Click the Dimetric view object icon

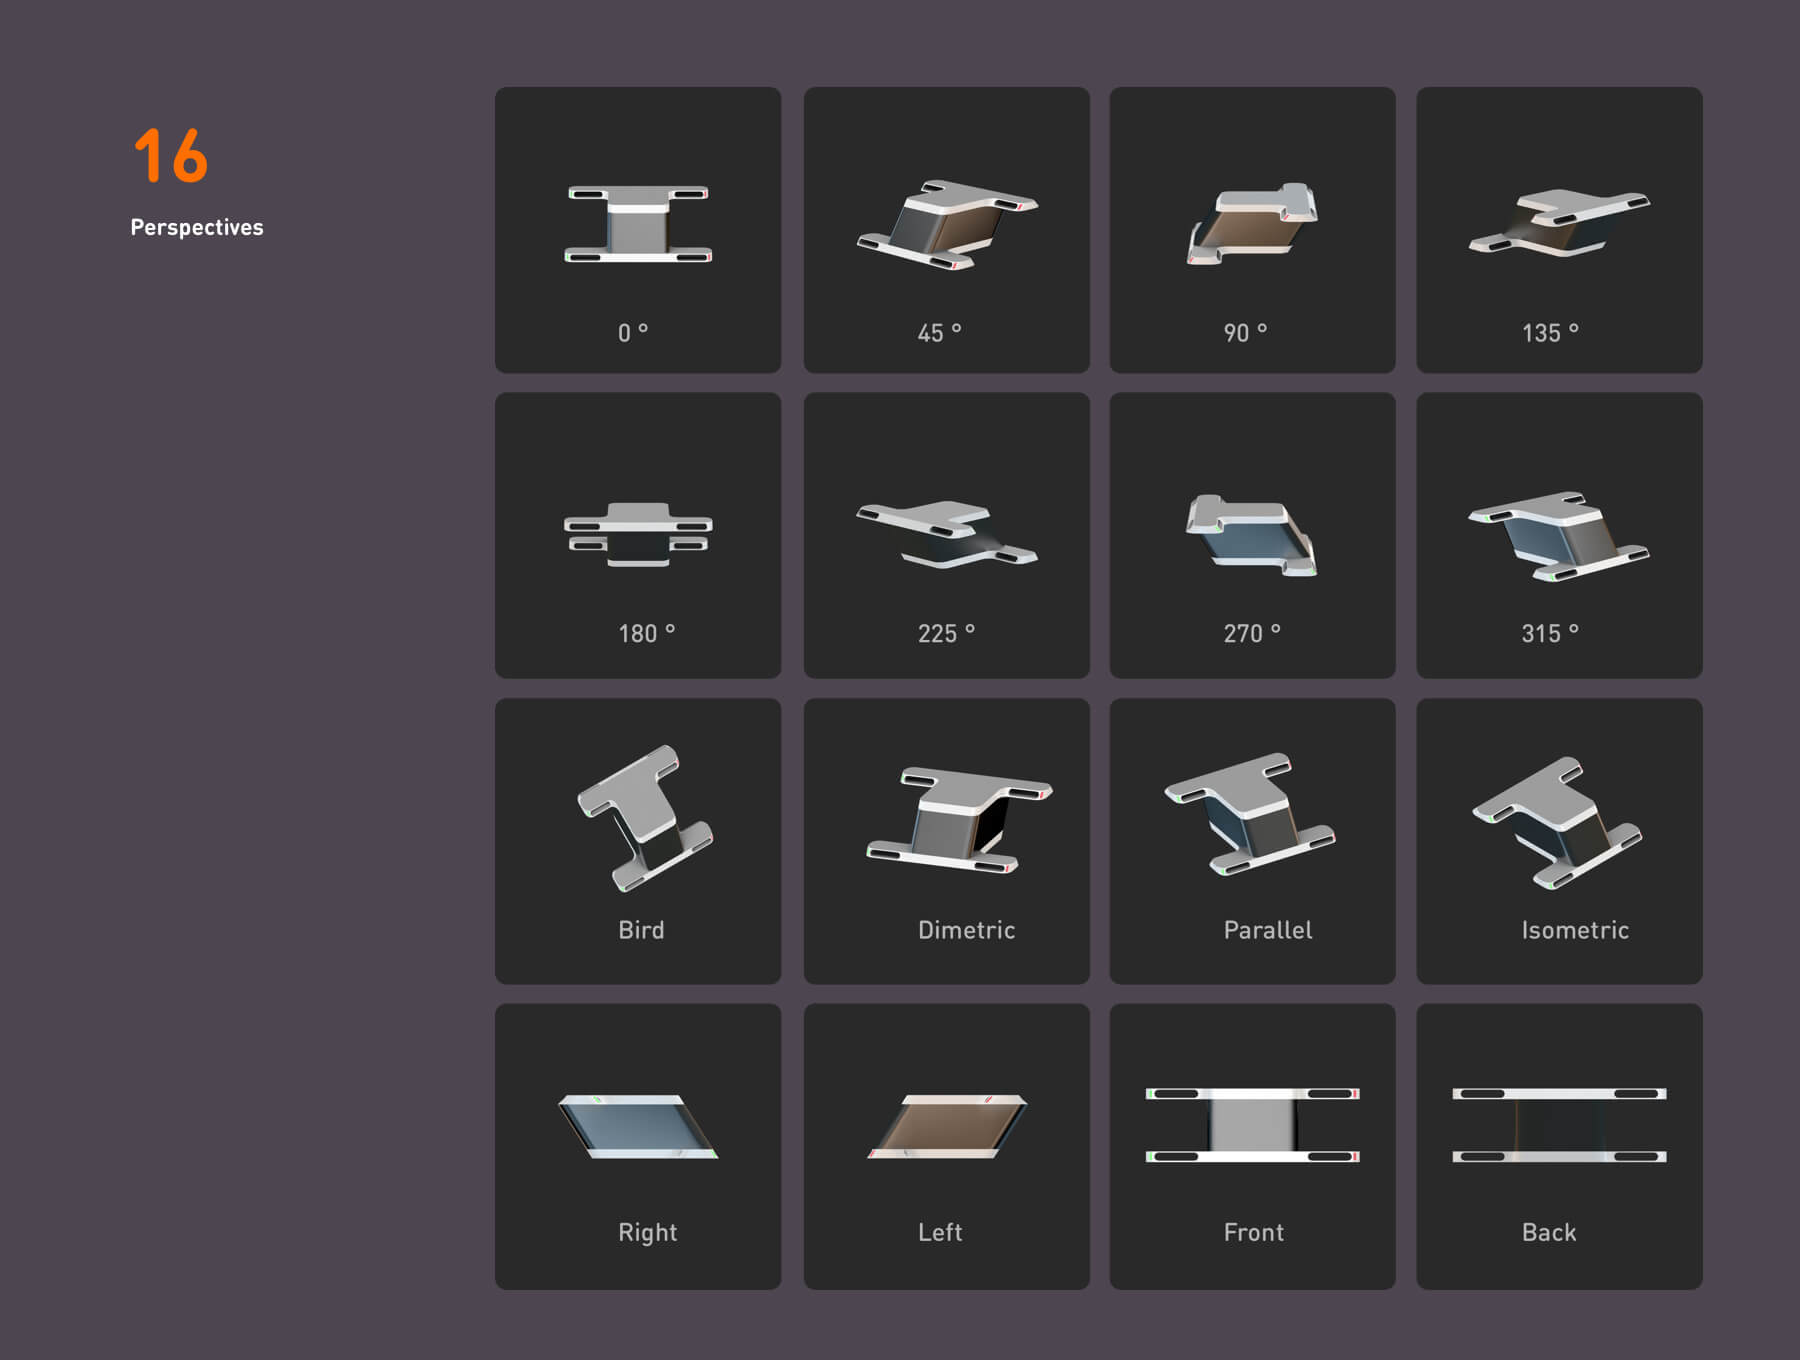pos(958,820)
